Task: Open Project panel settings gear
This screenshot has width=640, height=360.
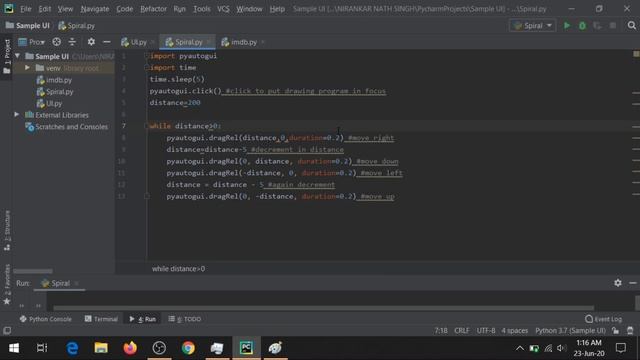Action: coord(91,42)
